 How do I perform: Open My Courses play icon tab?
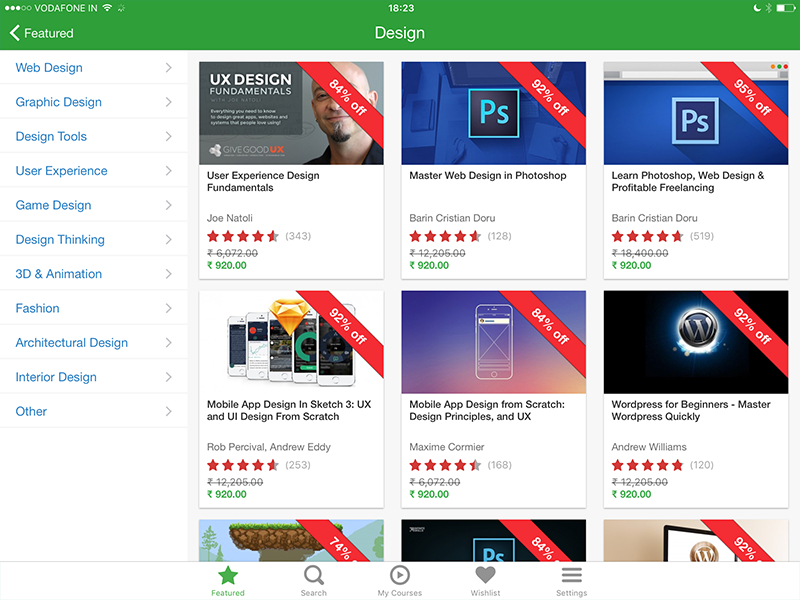(399, 576)
